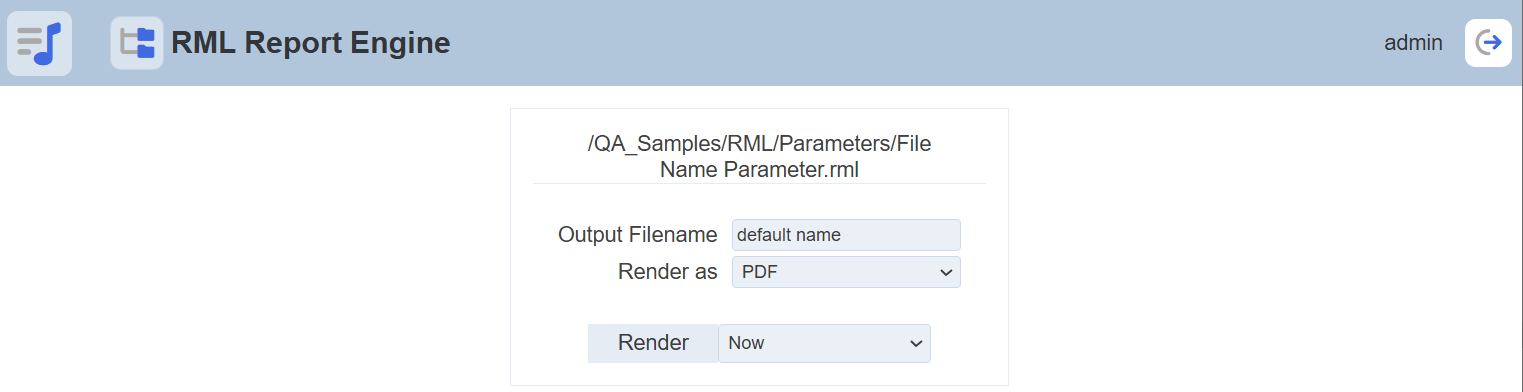Click the Output Filename label
The image size is (1523, 392).
(x=638, y=235)
